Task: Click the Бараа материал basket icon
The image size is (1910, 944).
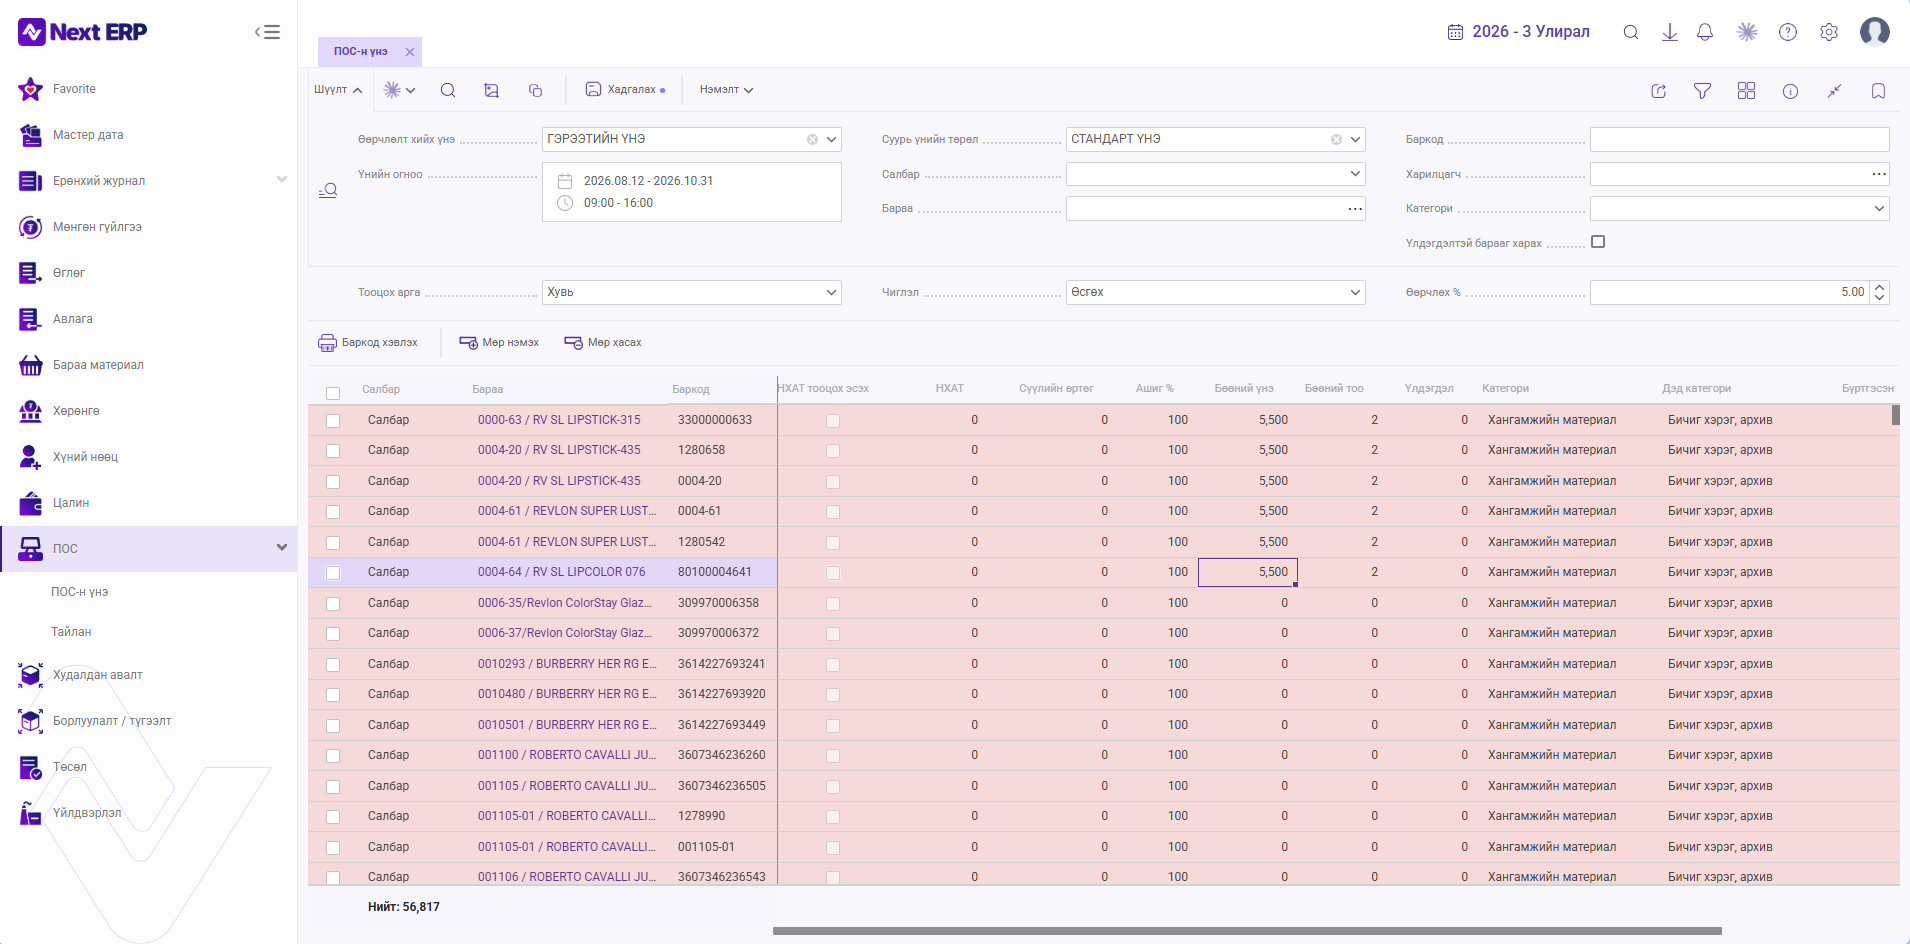Action: pos(31,365)
